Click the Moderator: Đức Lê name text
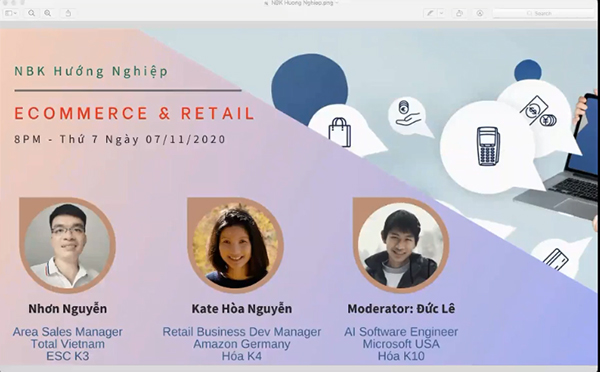 point(401,308)
